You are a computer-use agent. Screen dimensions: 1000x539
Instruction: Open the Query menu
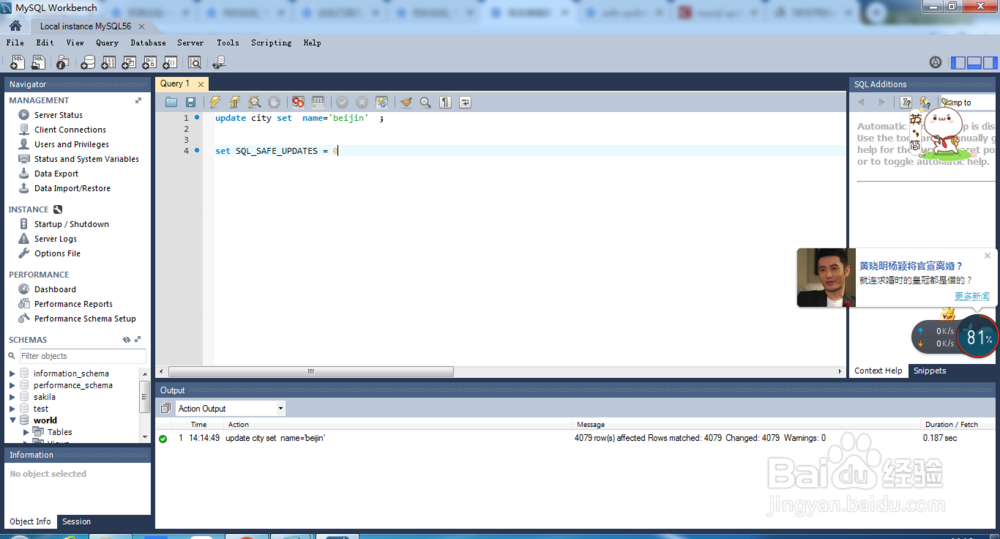(x=107, y=43)
